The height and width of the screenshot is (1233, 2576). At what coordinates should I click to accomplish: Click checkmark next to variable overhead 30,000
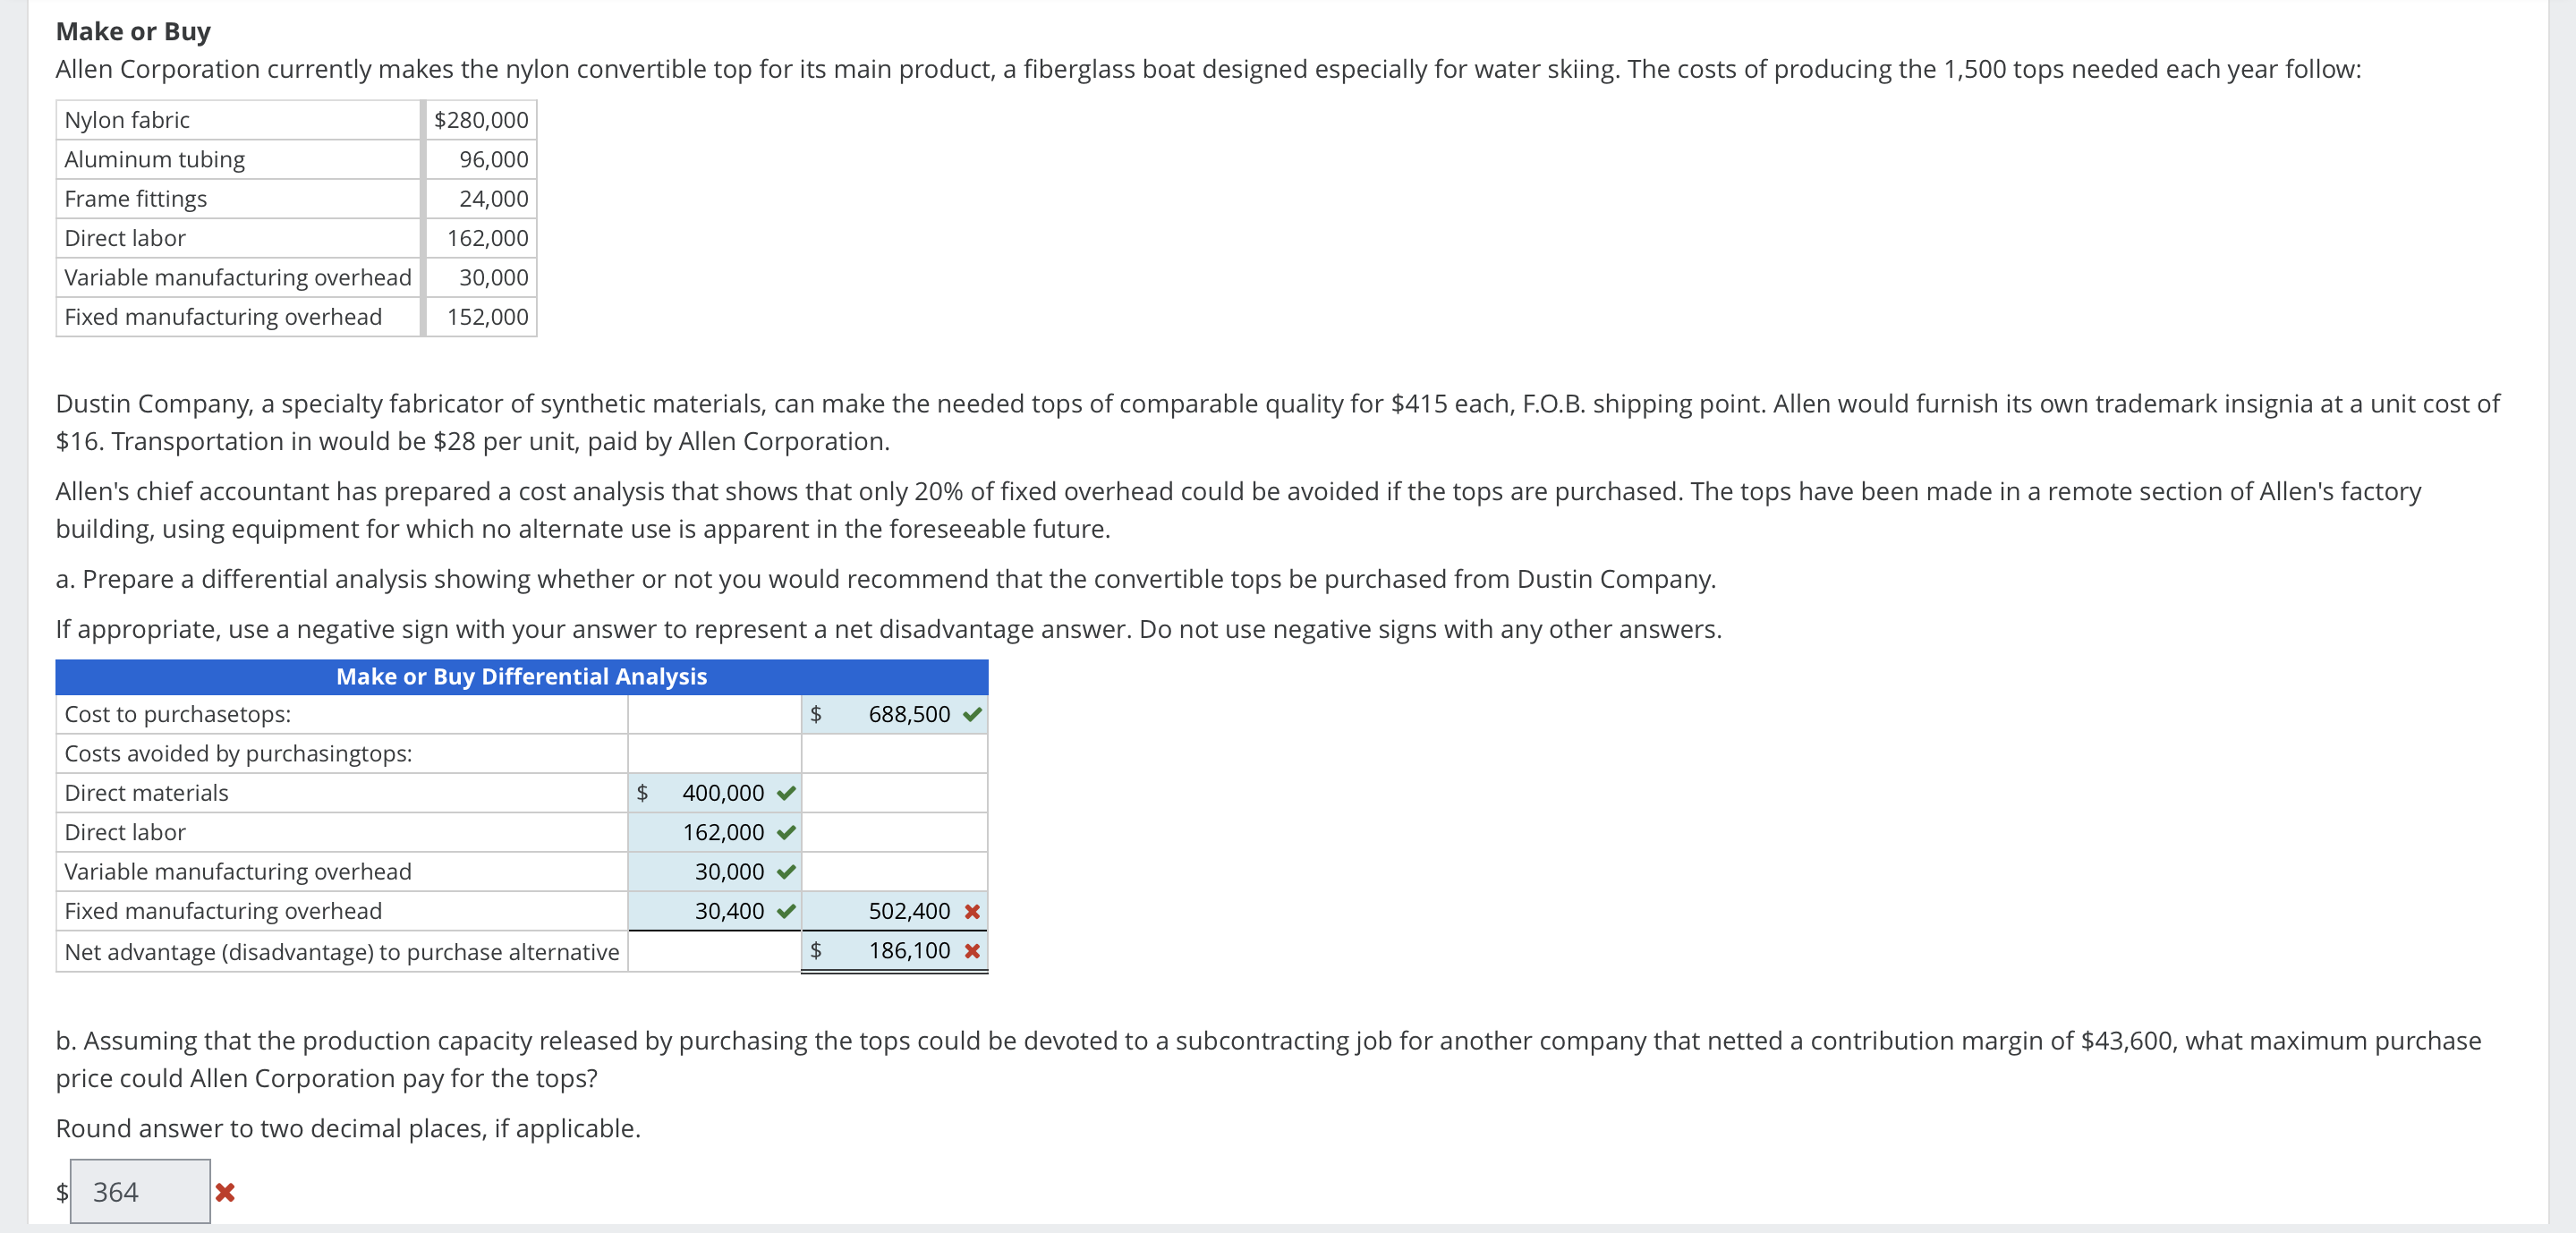pyautogui.click(x=786, y=872)
